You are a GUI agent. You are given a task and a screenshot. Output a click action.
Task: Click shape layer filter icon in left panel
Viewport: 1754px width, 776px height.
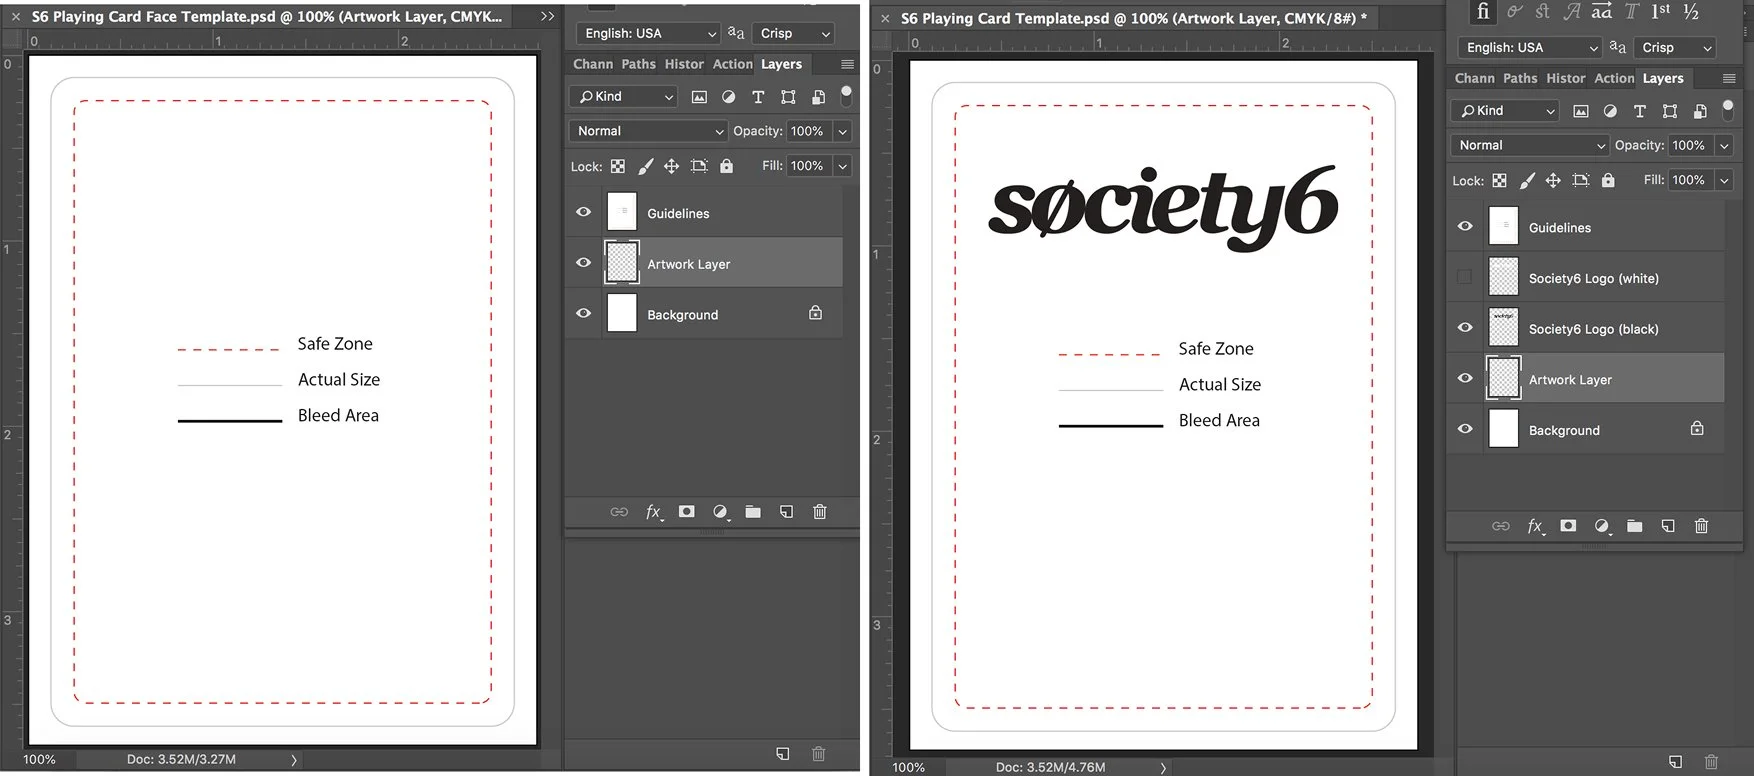[788, 97]
